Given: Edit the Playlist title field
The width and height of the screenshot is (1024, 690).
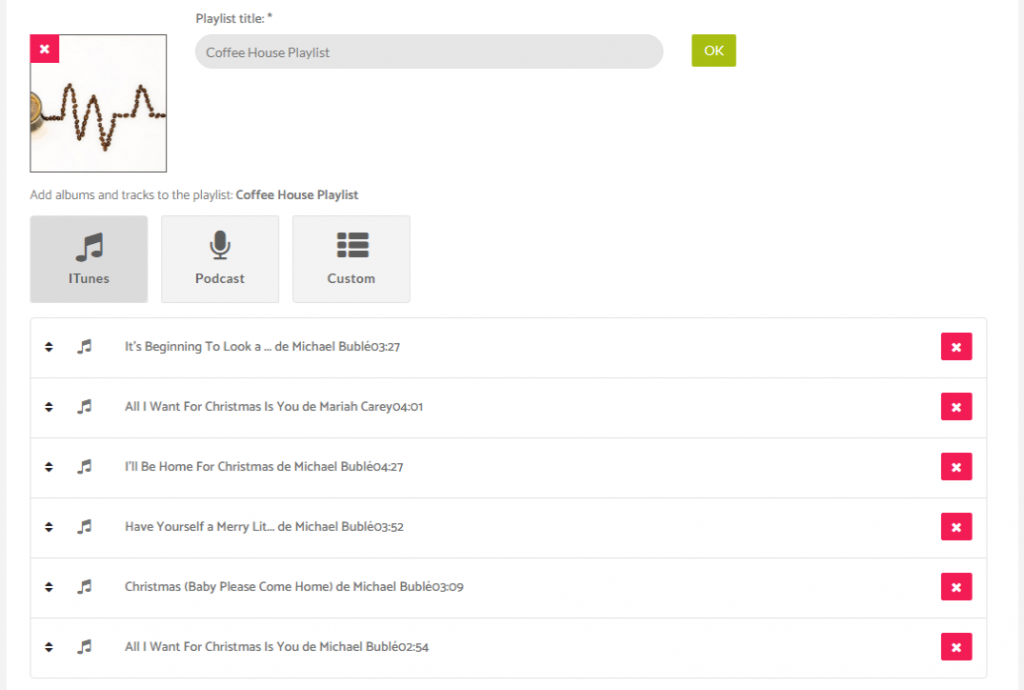Looking at the screenshot, I should pyautogui.click(x=429, y=52).
